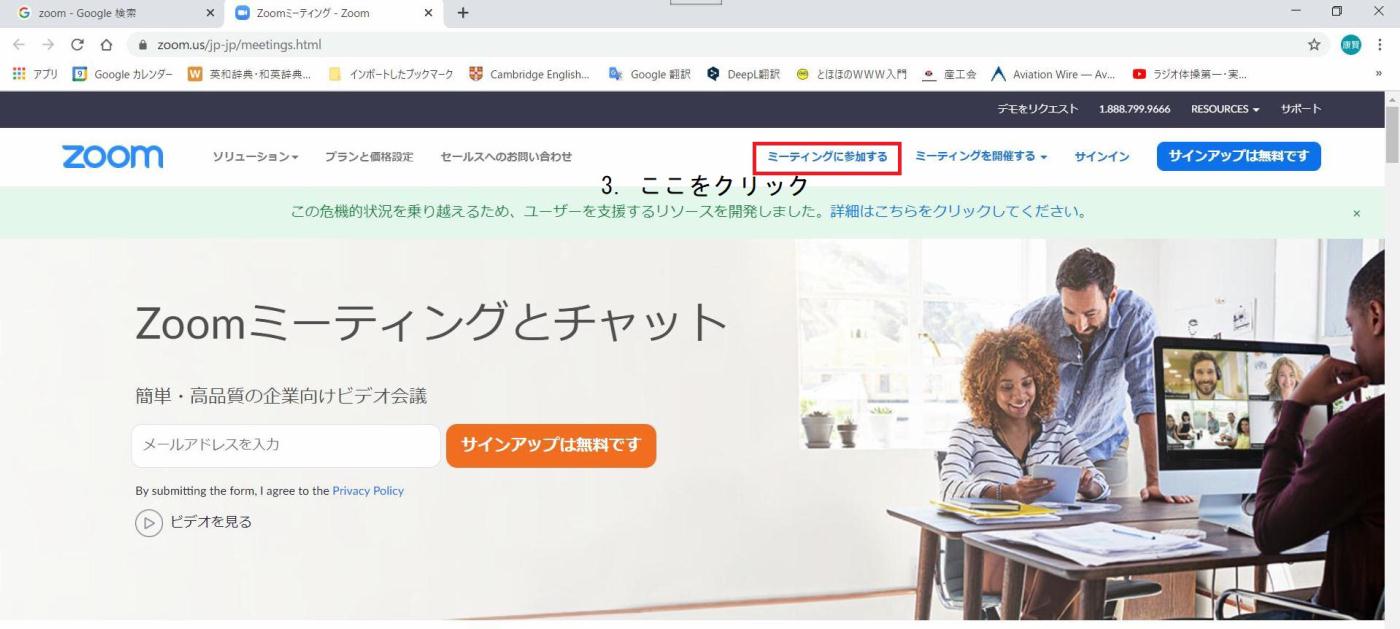Click the Zoom logo in header

[112, 156]
